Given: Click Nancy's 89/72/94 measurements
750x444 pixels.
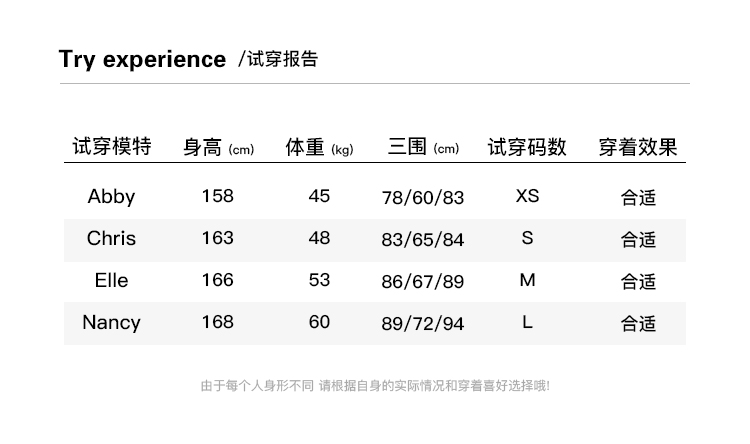Looking at the screenshot, I should pyautogui.click(x=423, y=323).
